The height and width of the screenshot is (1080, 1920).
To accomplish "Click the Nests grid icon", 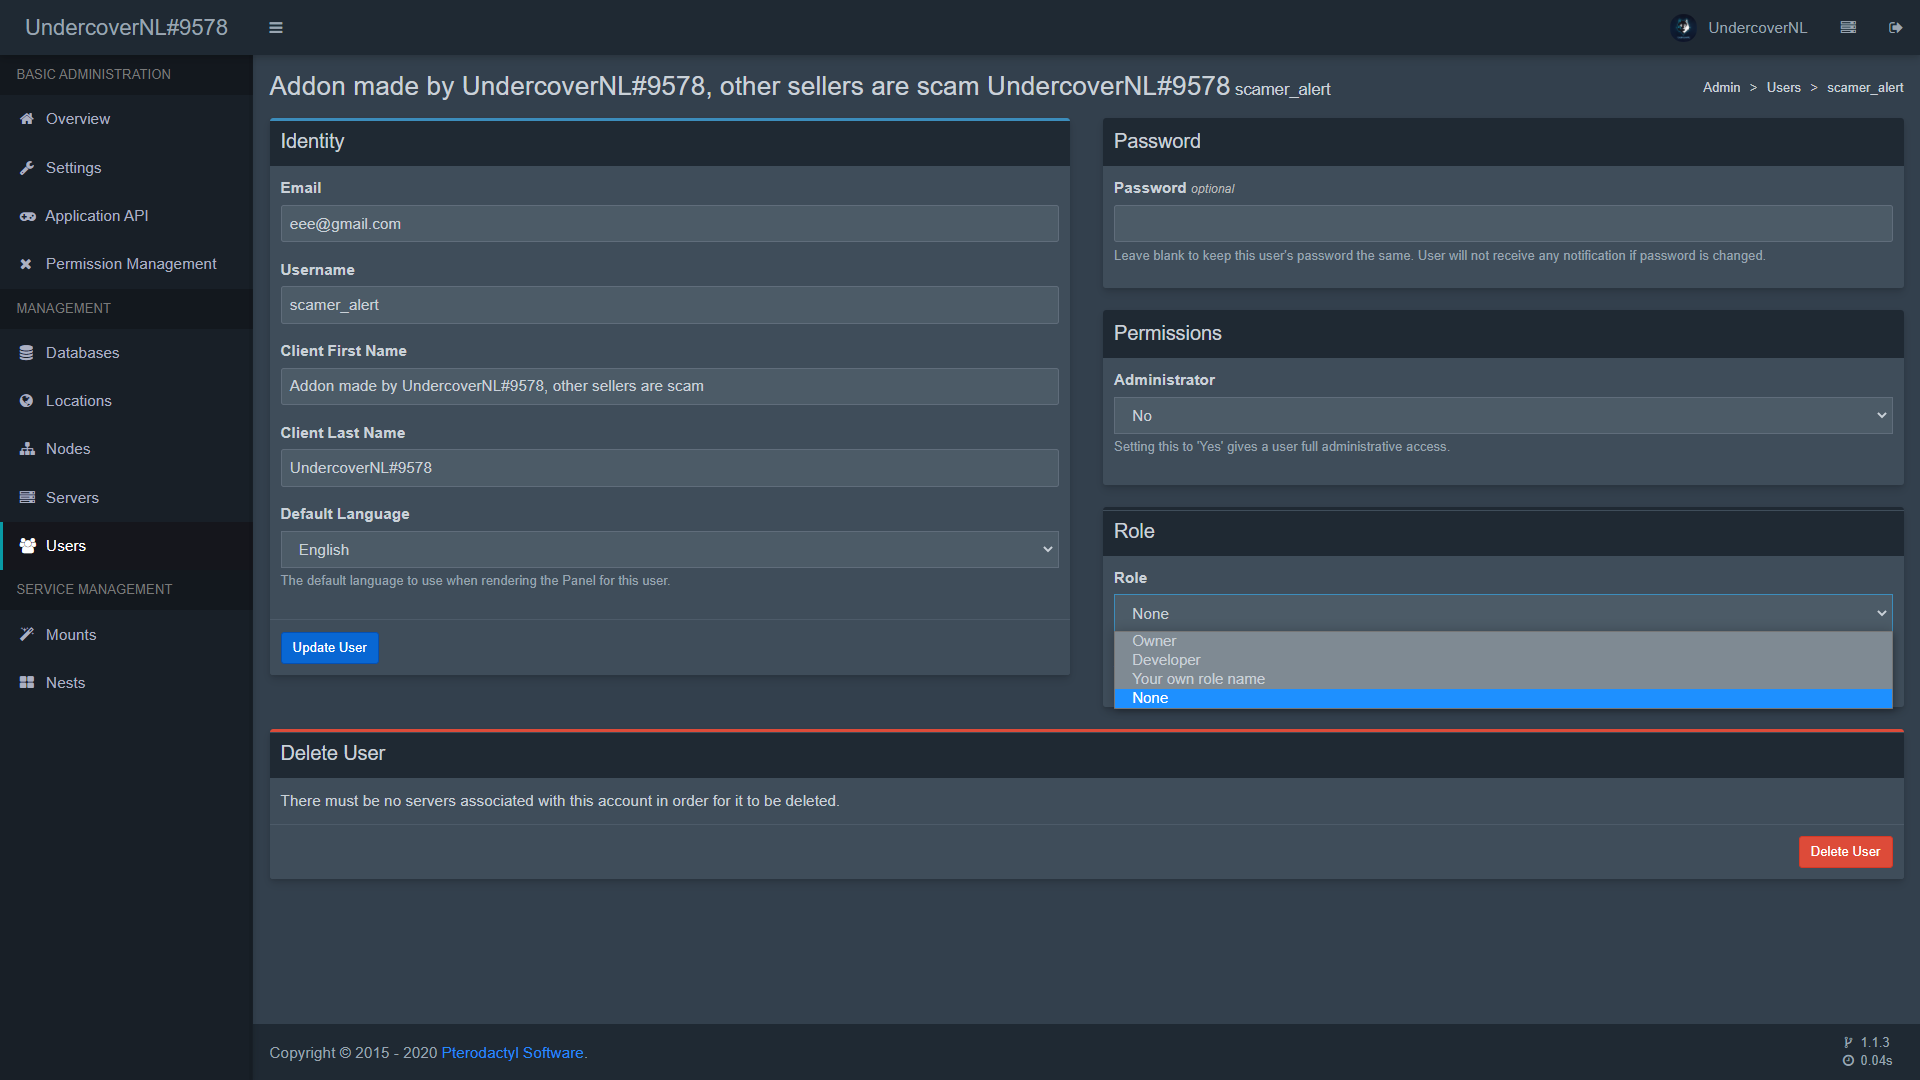I will (x=27, y=683).
